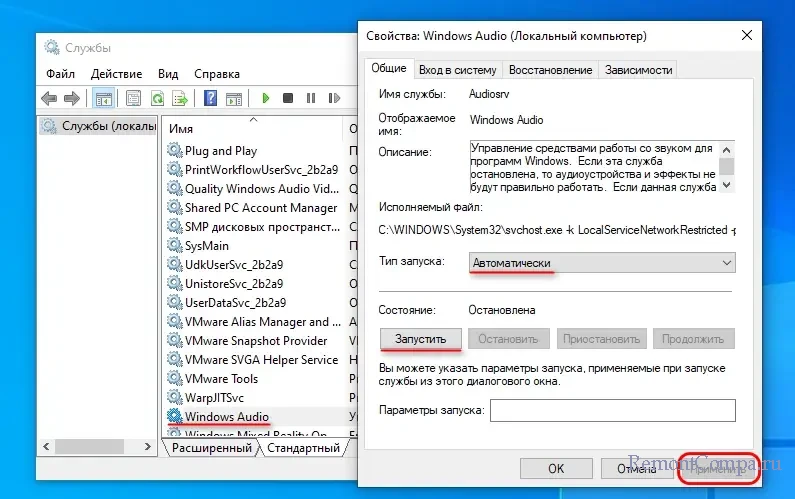Pause service with toolbar pause icon
This screenshot has width=795, height=499.
pos(311,98)
